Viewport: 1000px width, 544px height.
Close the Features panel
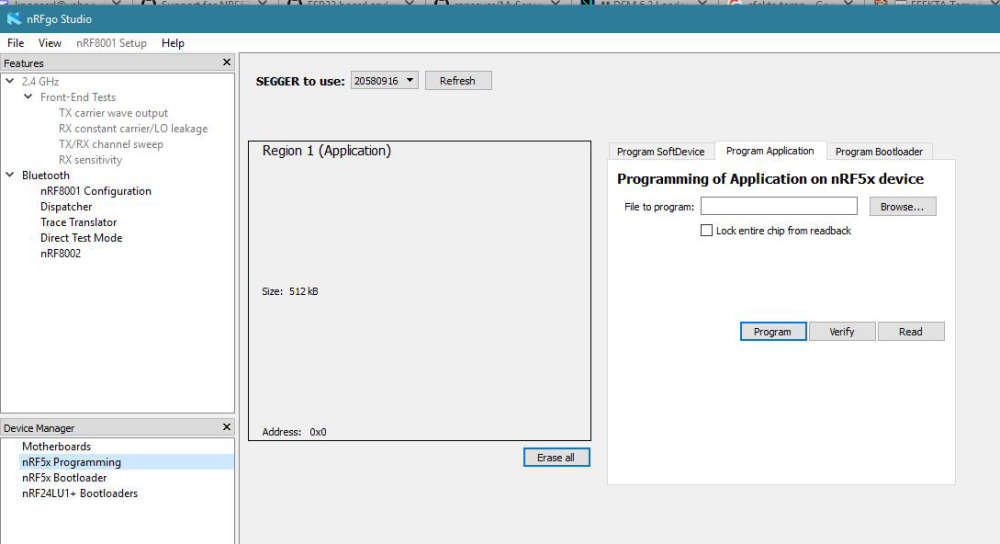point(226,63)
